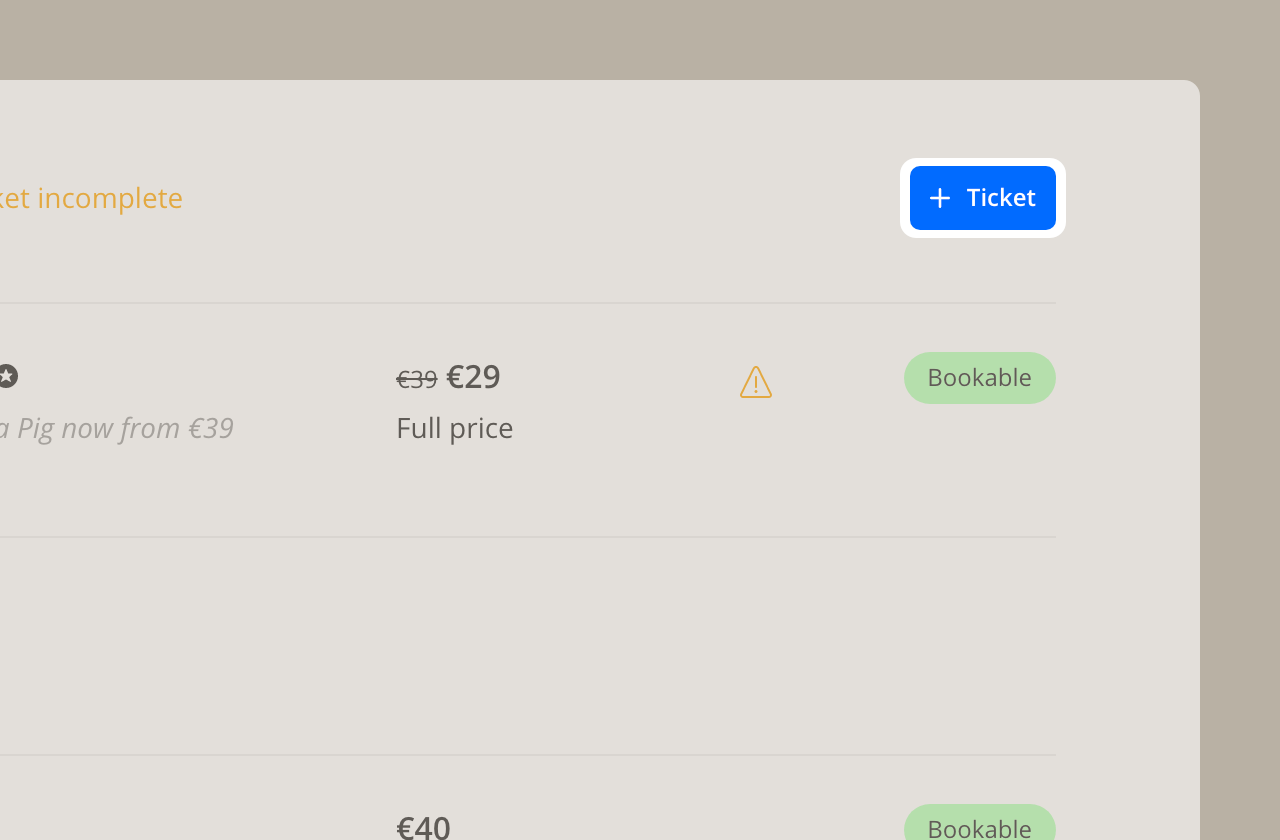Screen dimensions: 1280x840
Task: Click the exclamation mark inside the warning triangle
Action: click(756, 385)
